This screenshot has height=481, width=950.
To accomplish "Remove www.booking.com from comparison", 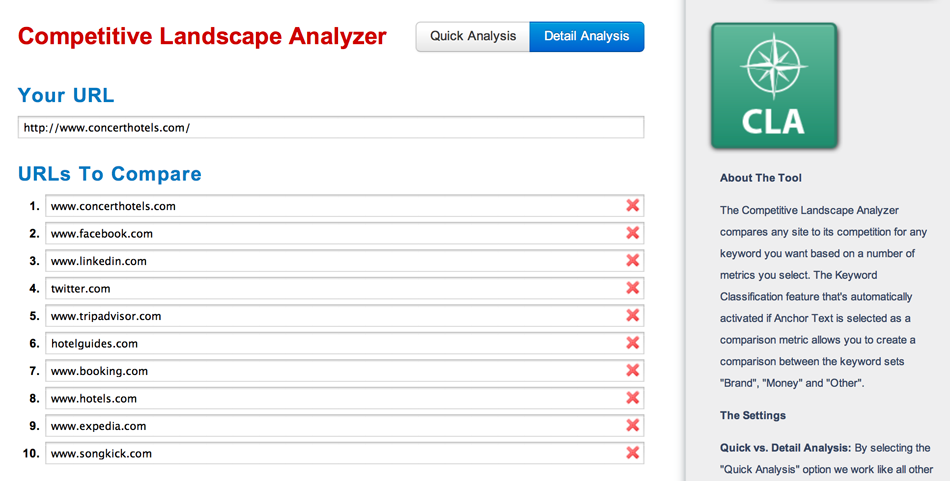I will pyautogui.click(x=633, y=370).
